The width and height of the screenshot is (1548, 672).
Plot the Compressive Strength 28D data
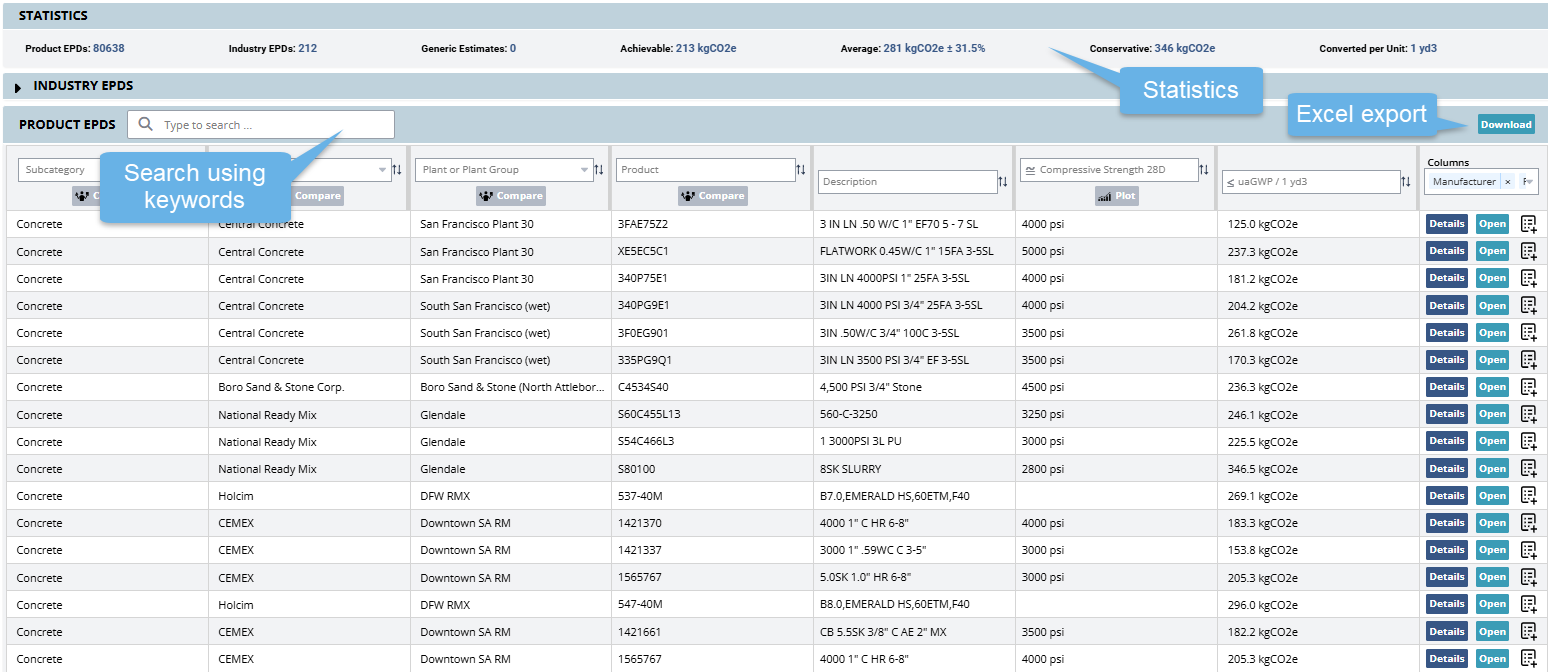pyautogui.click(x=1116, y=196)
